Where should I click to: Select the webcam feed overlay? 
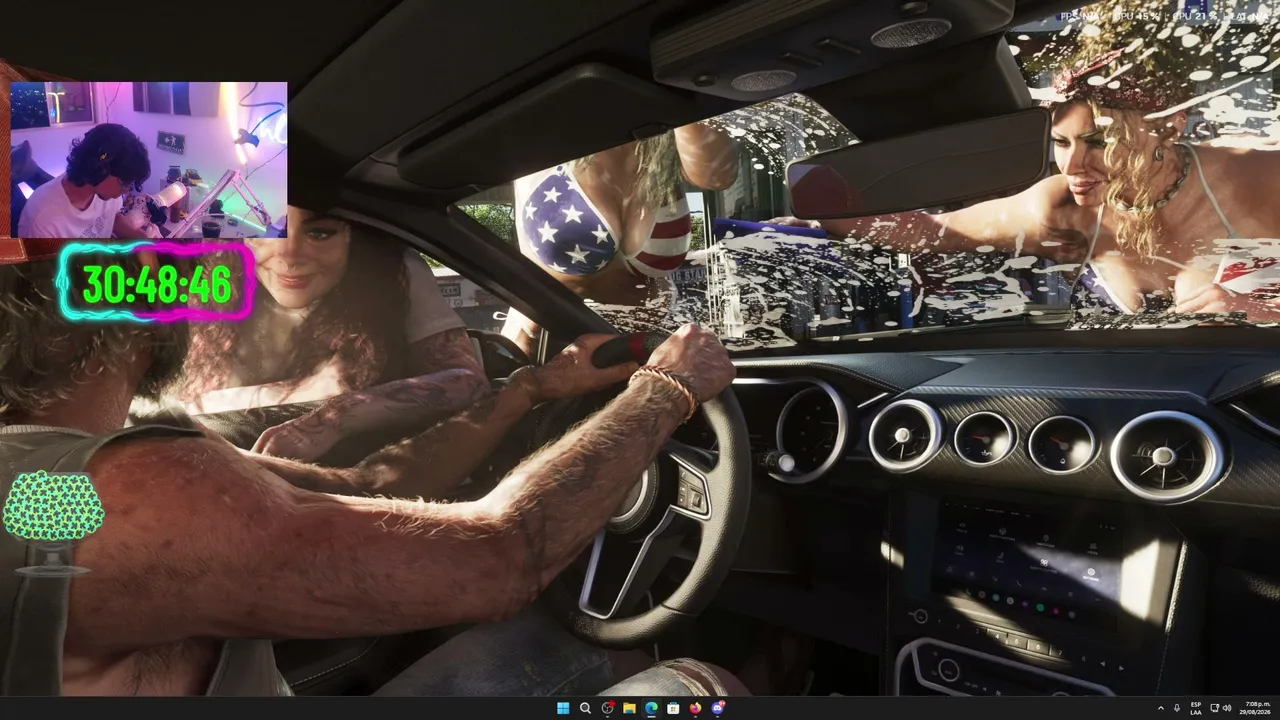[x=149, y=160]
